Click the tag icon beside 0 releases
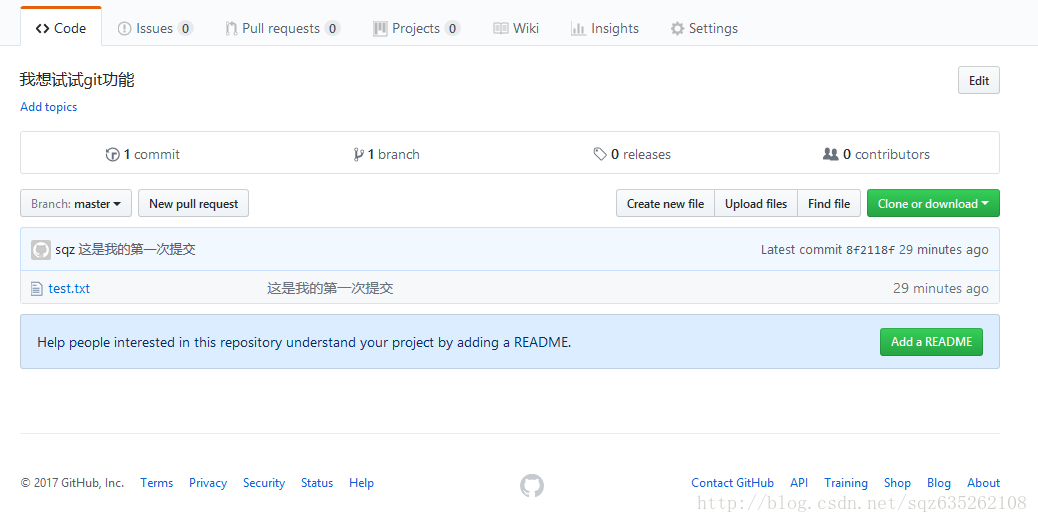This screenshot has width=1038, height=523. (600, 155)
